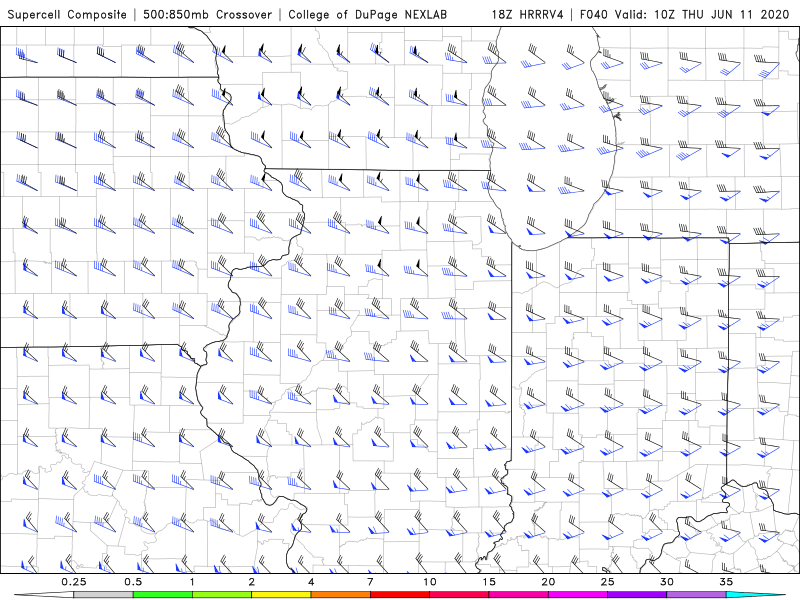Select the green swatch between 0.5 and 1
The height and width of the screenshot is (600, 800).
click(x=163, y=595)
